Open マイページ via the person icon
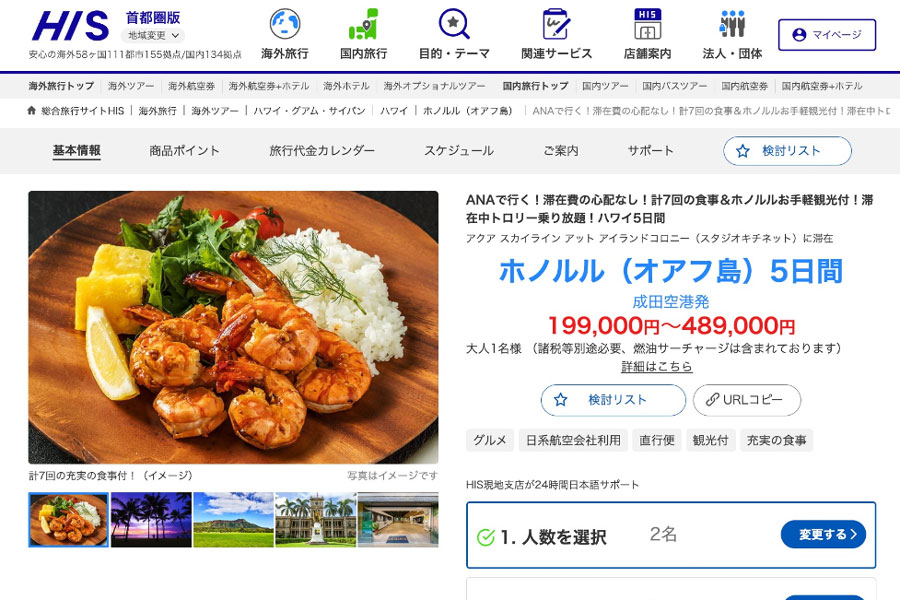The height and width of the screenshot is (600, 900). (x=797, y=32)
